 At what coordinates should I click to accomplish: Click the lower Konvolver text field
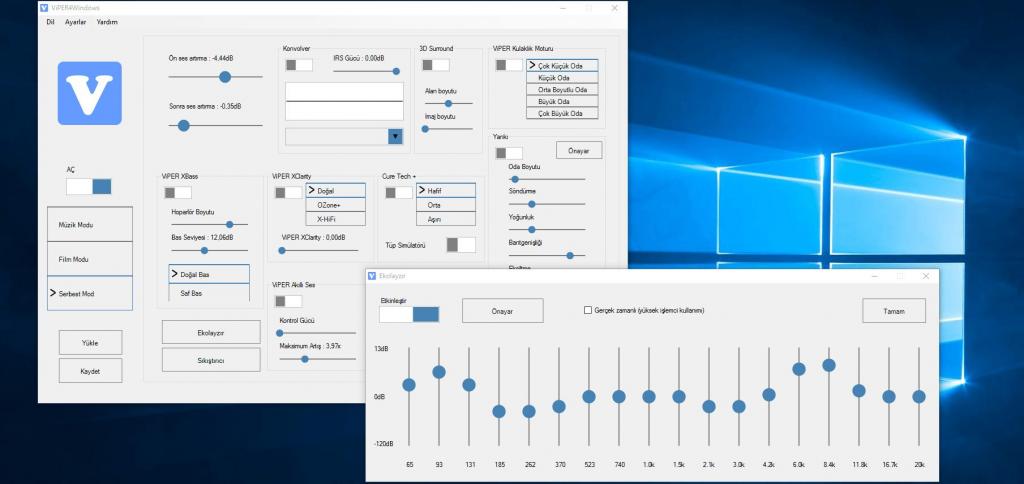(344, 111)
